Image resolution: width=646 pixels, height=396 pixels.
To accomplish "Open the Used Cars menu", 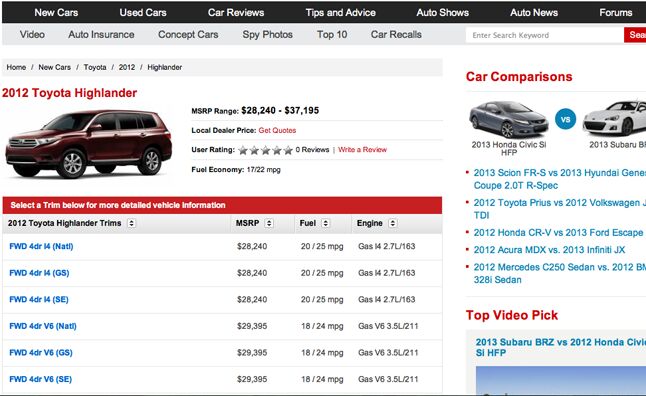I will tap(143, 12).
